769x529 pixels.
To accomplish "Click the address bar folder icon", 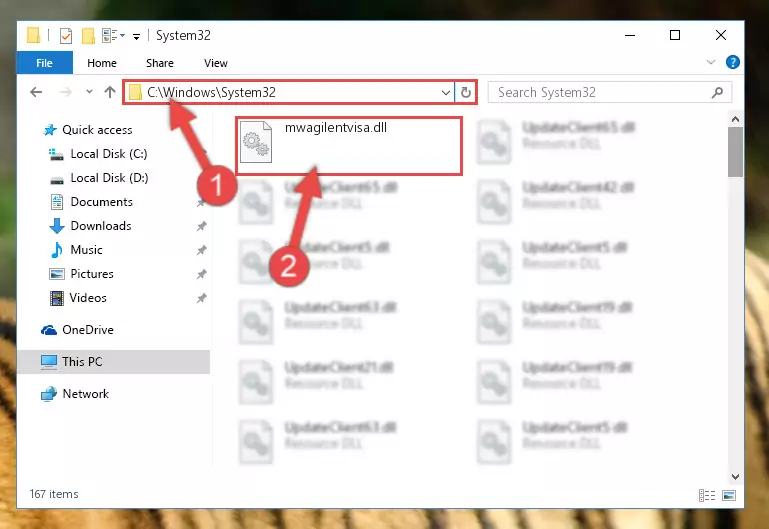I will click(134, 92).
